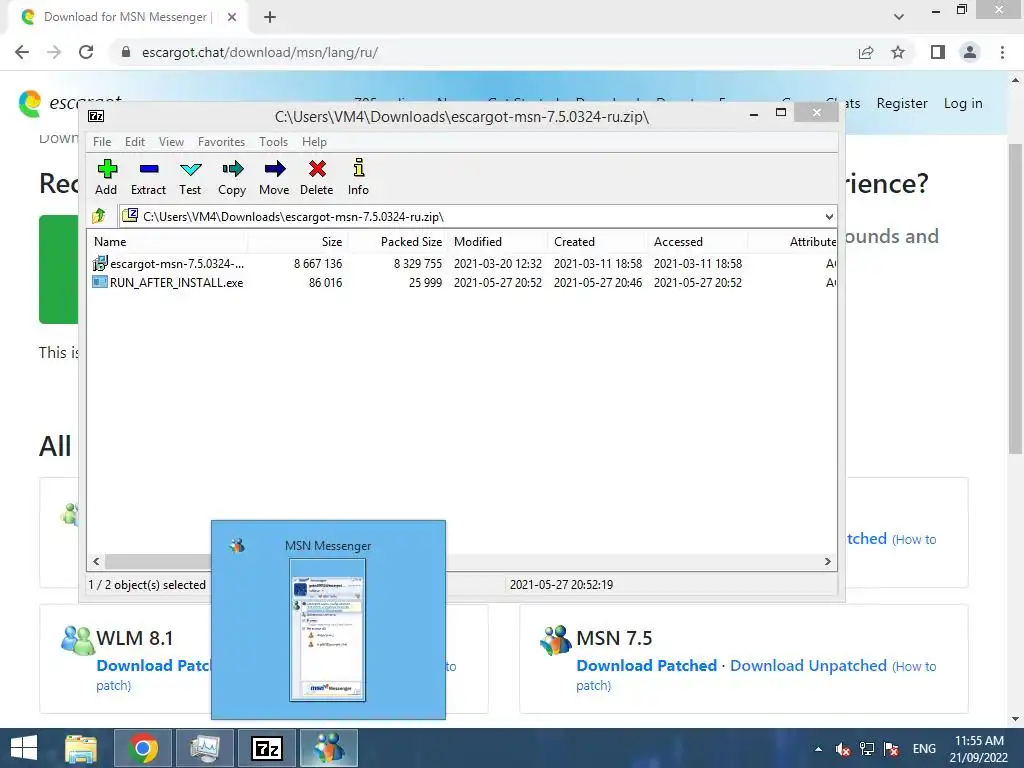This screenshot has width=1024, height=768.
Task: Select the Copy toolbar icon
Action: click(232, 177)
